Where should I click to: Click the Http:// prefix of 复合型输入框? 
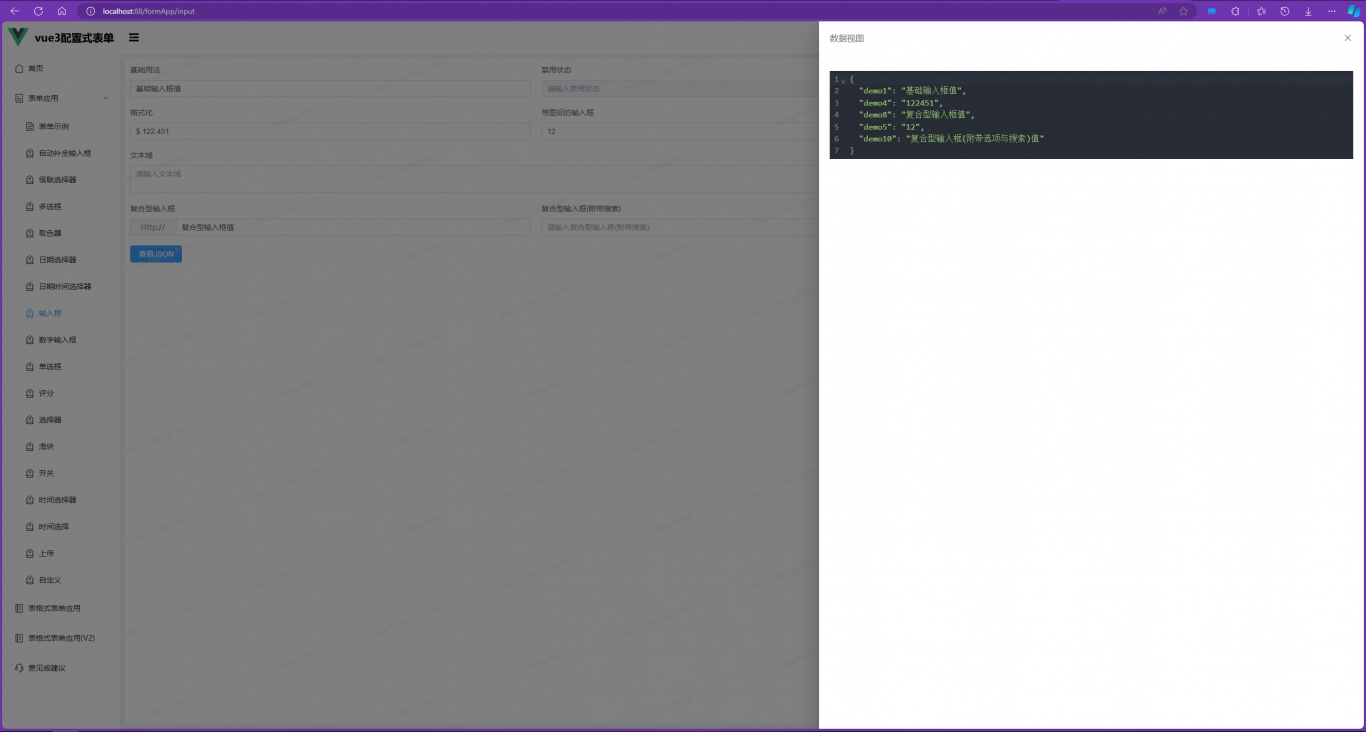(x=153, y=227)
